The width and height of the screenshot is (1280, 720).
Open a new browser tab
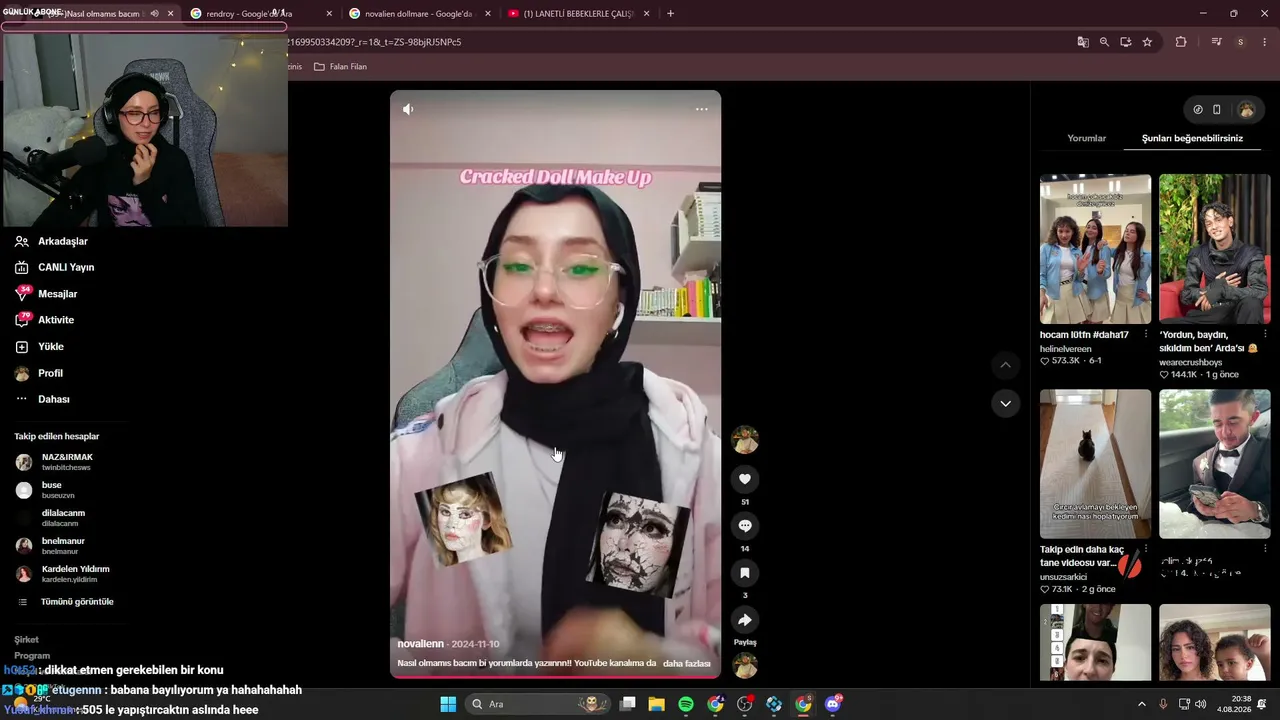point(670,14)
